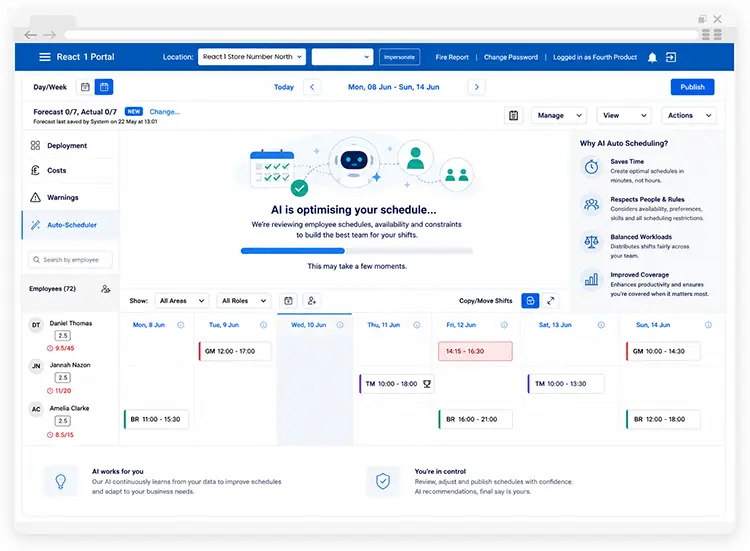The image size is (750, 551).
Task: Click the browser back arrow
Action: pyautogui.click(x=31, y=35)
